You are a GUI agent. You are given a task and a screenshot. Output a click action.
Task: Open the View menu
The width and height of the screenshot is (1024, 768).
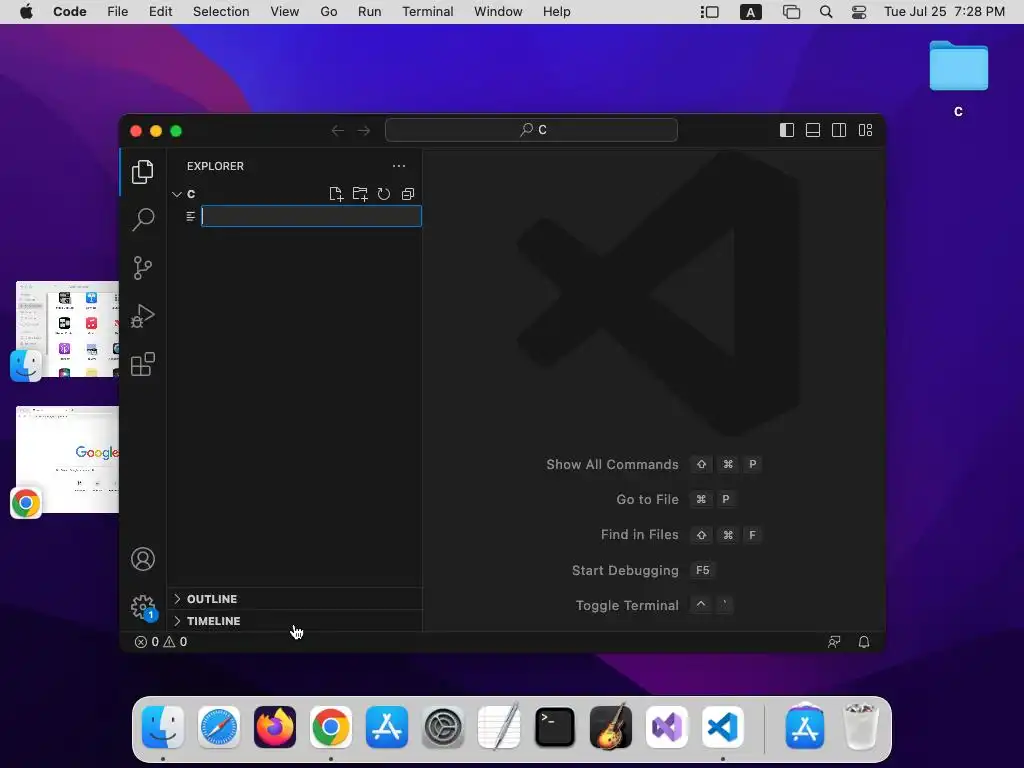[285, 12]
